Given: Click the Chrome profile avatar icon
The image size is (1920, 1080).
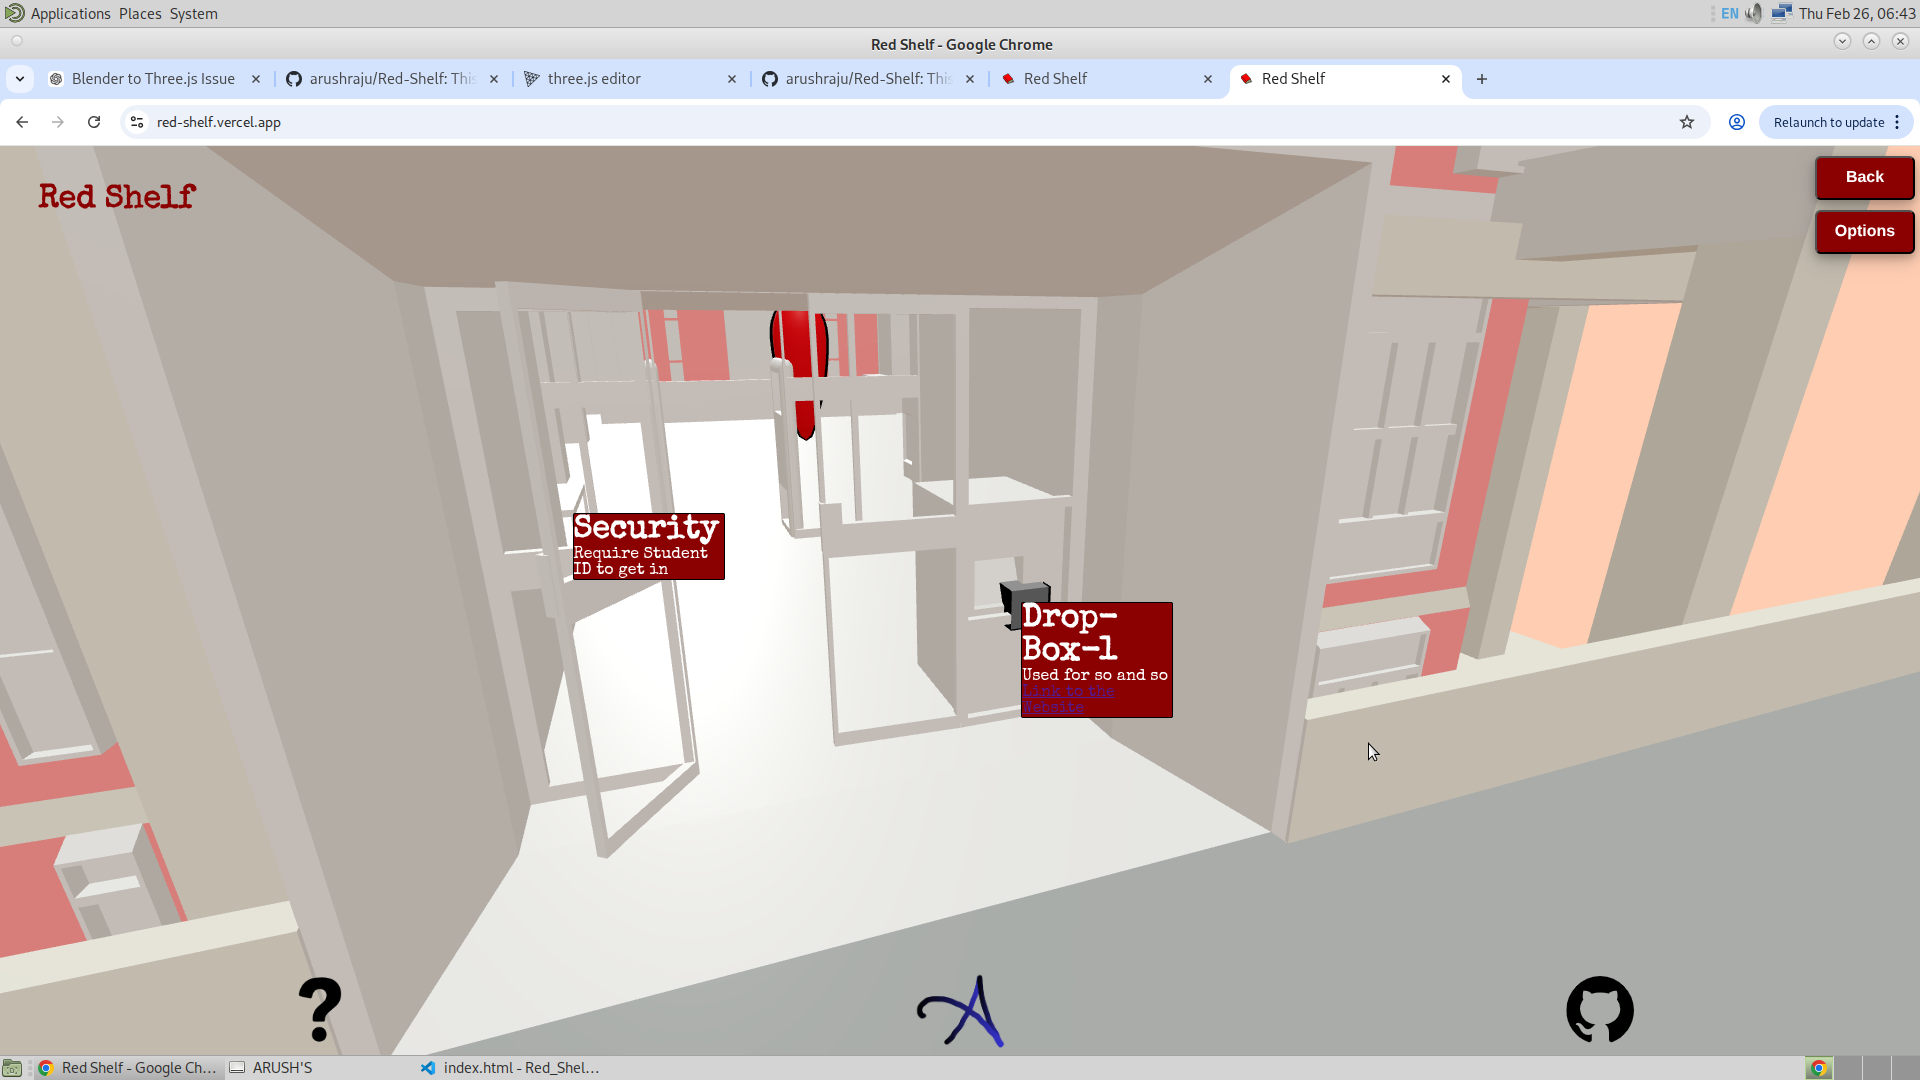Looking at the screenshot, I should [x=1737, y=121].
